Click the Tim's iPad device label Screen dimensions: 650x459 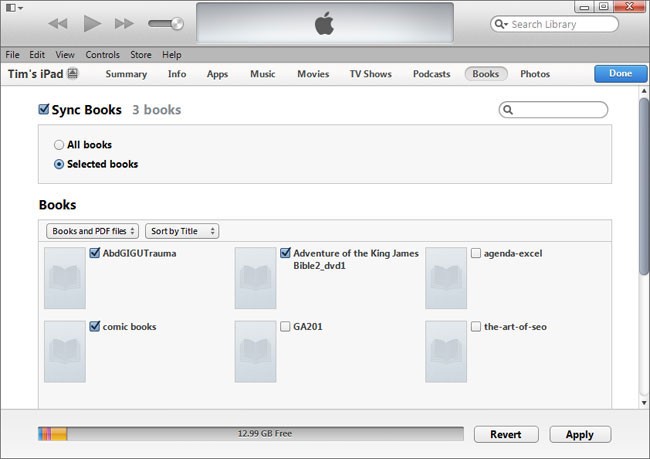36,74
